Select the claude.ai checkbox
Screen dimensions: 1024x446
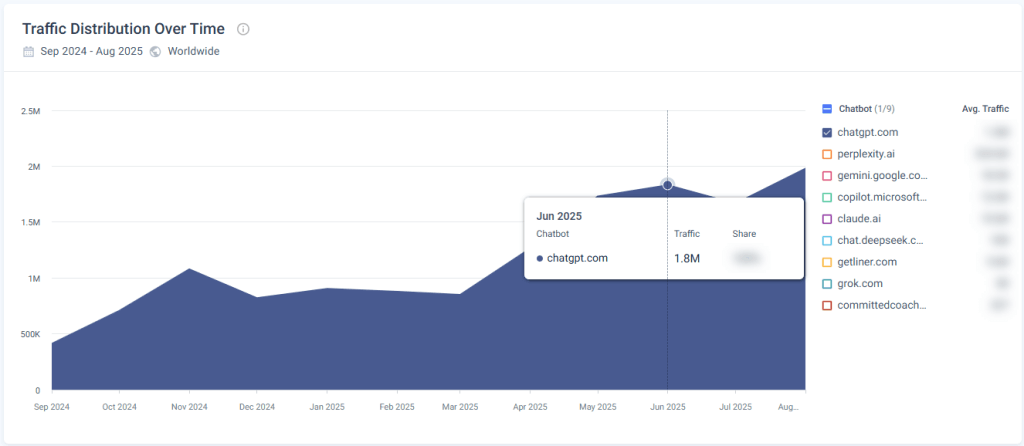click(827, 218)
